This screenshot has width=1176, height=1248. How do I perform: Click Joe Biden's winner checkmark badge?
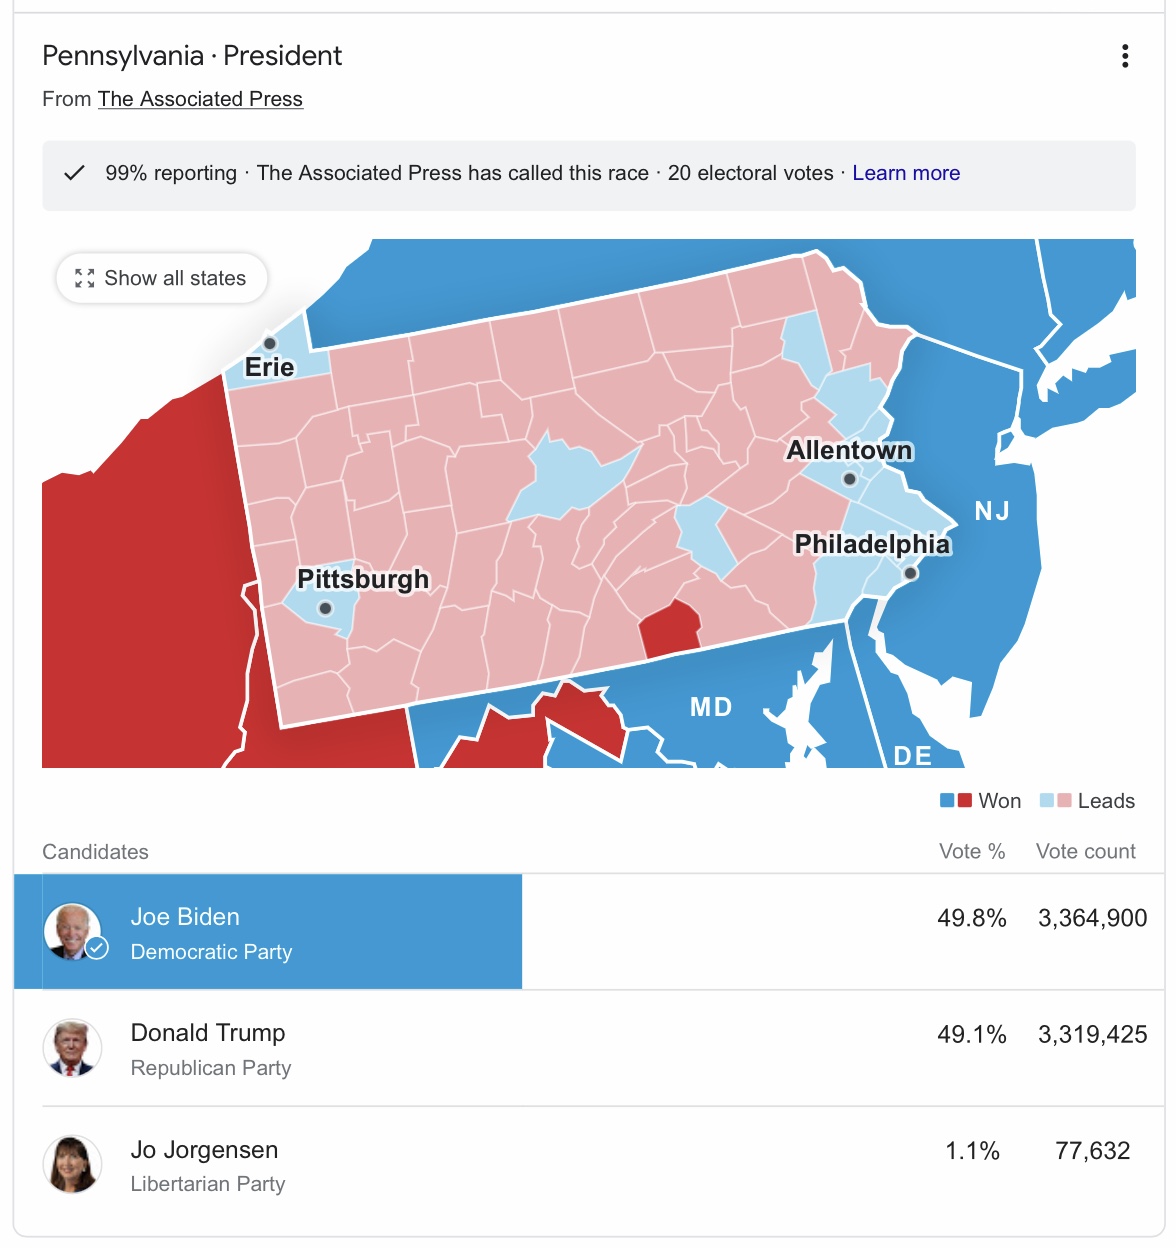(97, 947)
